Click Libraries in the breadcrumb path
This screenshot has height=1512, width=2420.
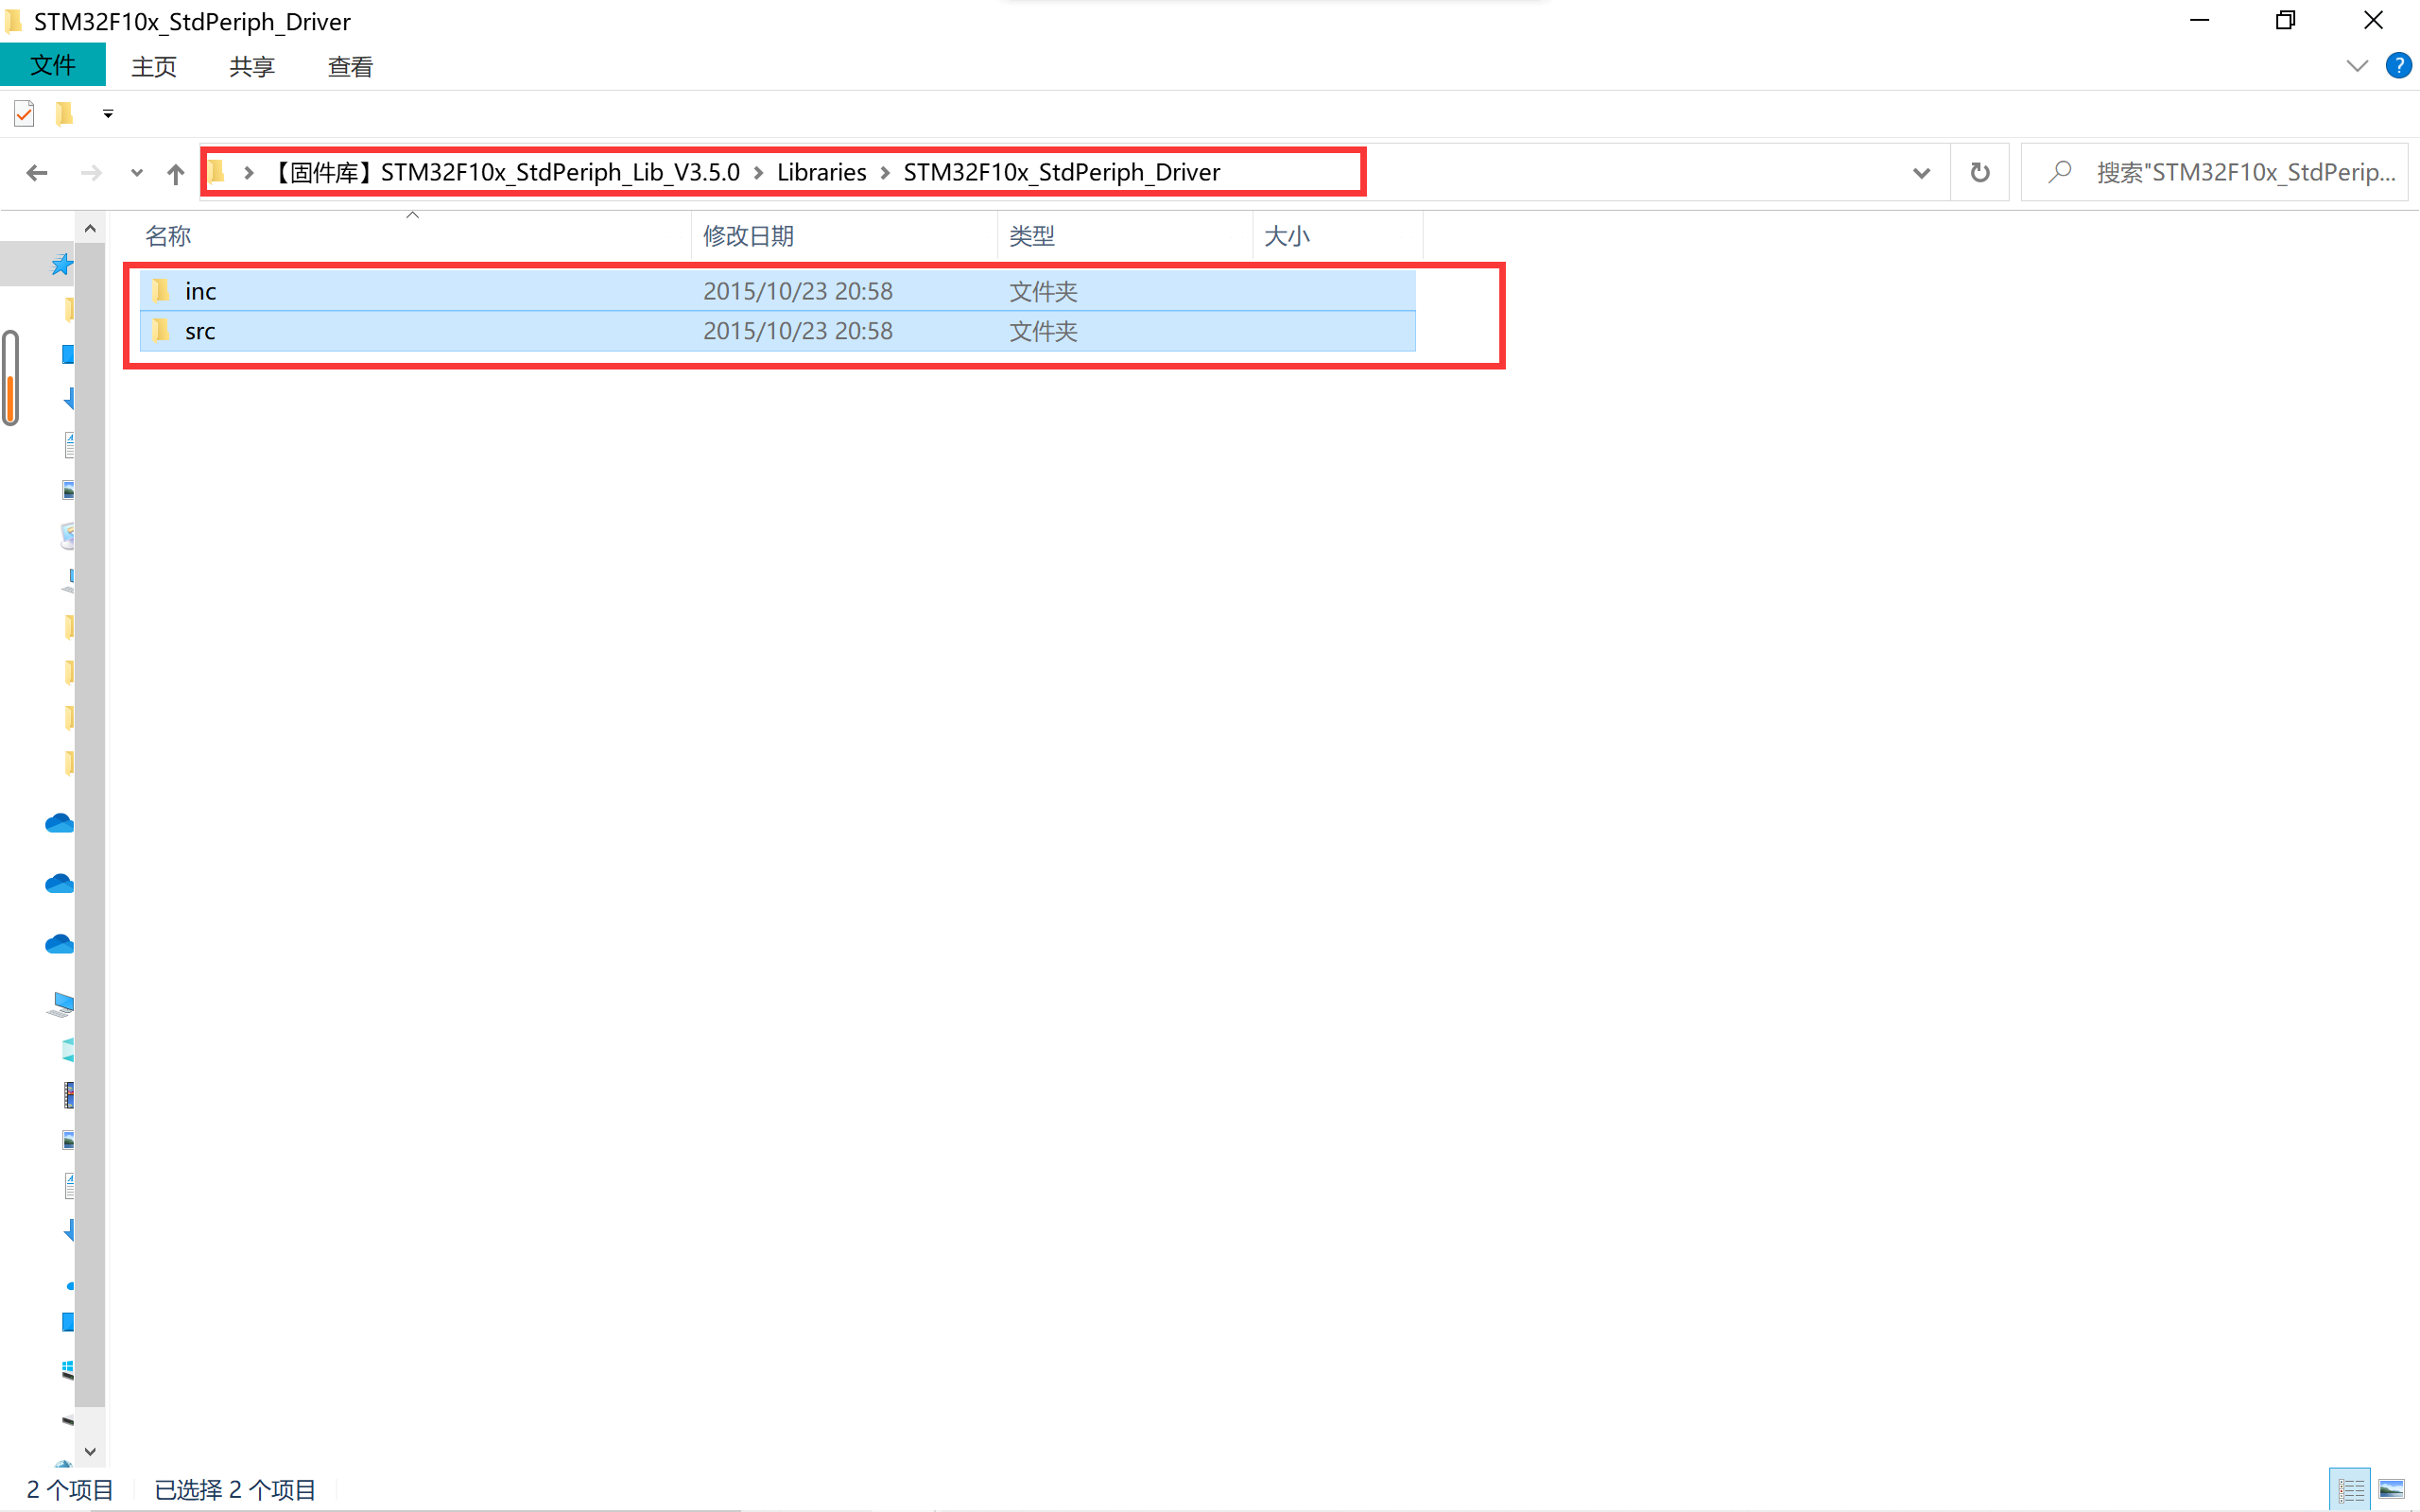pyautogui.click(x=821, y=172)
